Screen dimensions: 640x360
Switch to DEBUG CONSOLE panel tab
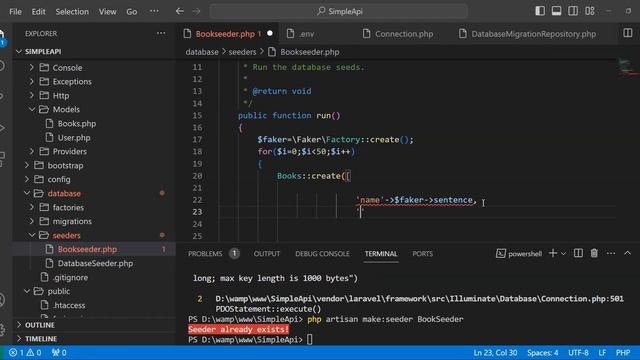(322, 253)
